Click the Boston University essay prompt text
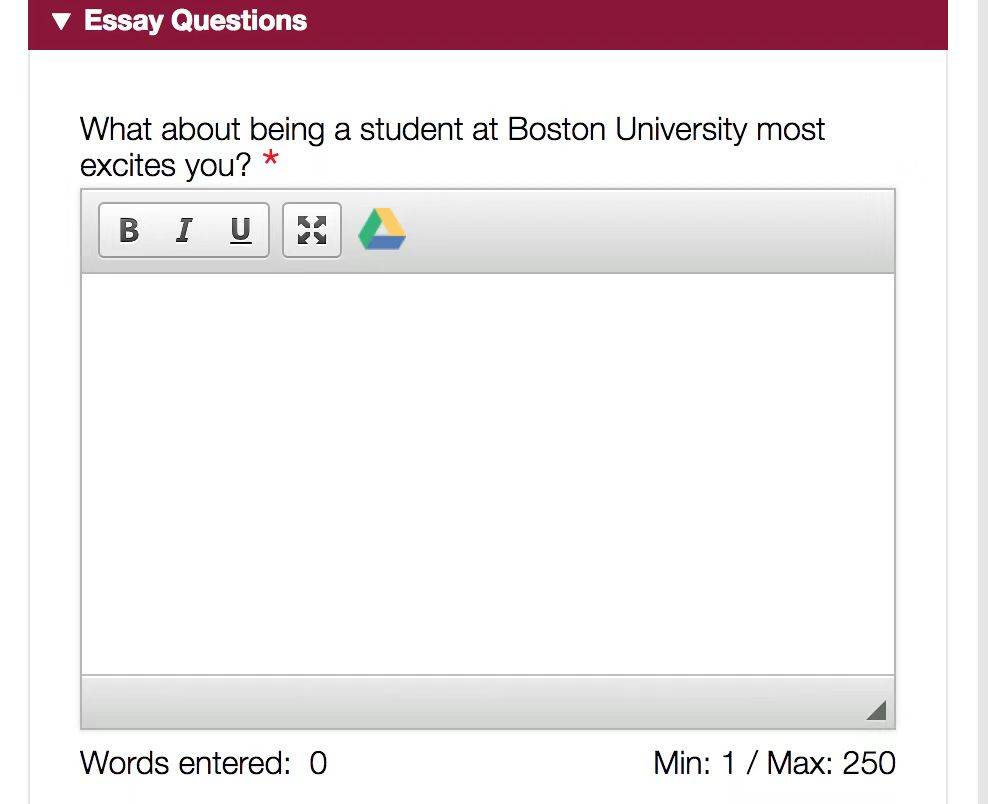Viewport: 988px width, 804px height. pyautogui.click(x=452, y=147)
